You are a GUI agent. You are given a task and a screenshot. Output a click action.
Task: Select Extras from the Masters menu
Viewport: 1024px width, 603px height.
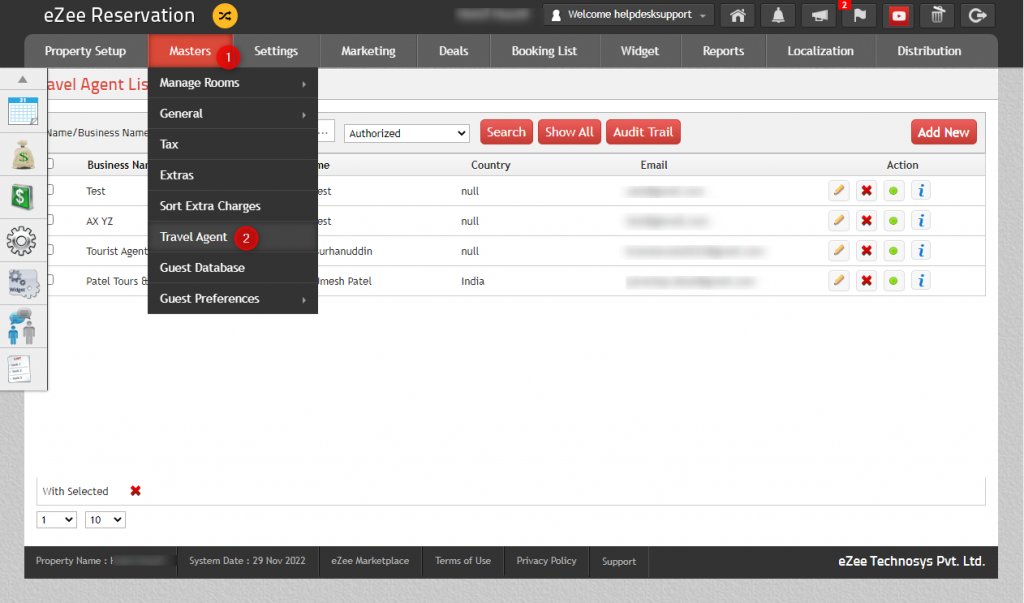click(x=232, y=175)
